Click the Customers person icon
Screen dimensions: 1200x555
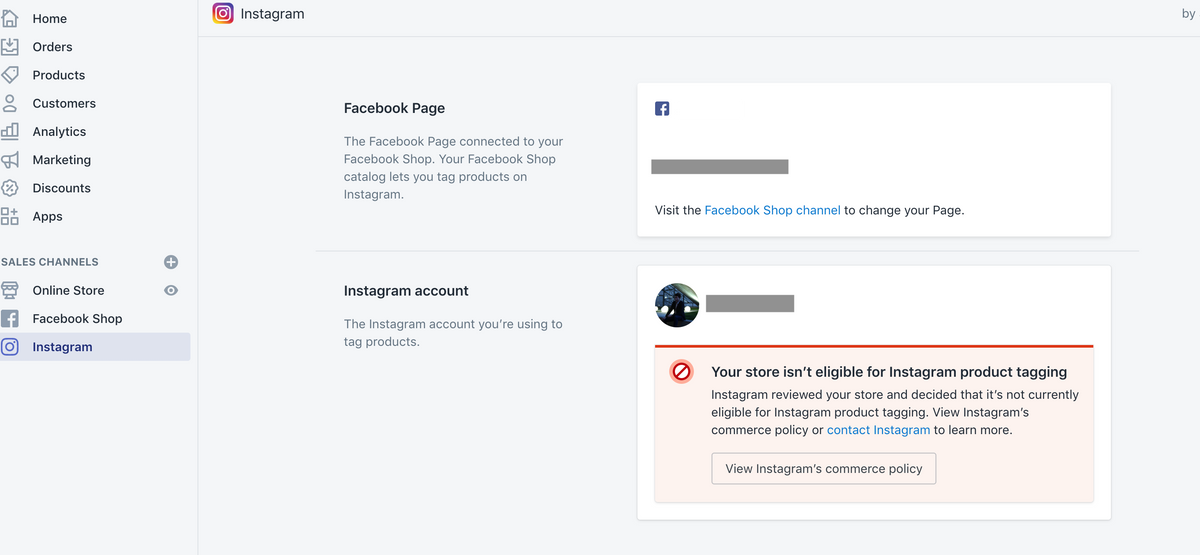10,103
